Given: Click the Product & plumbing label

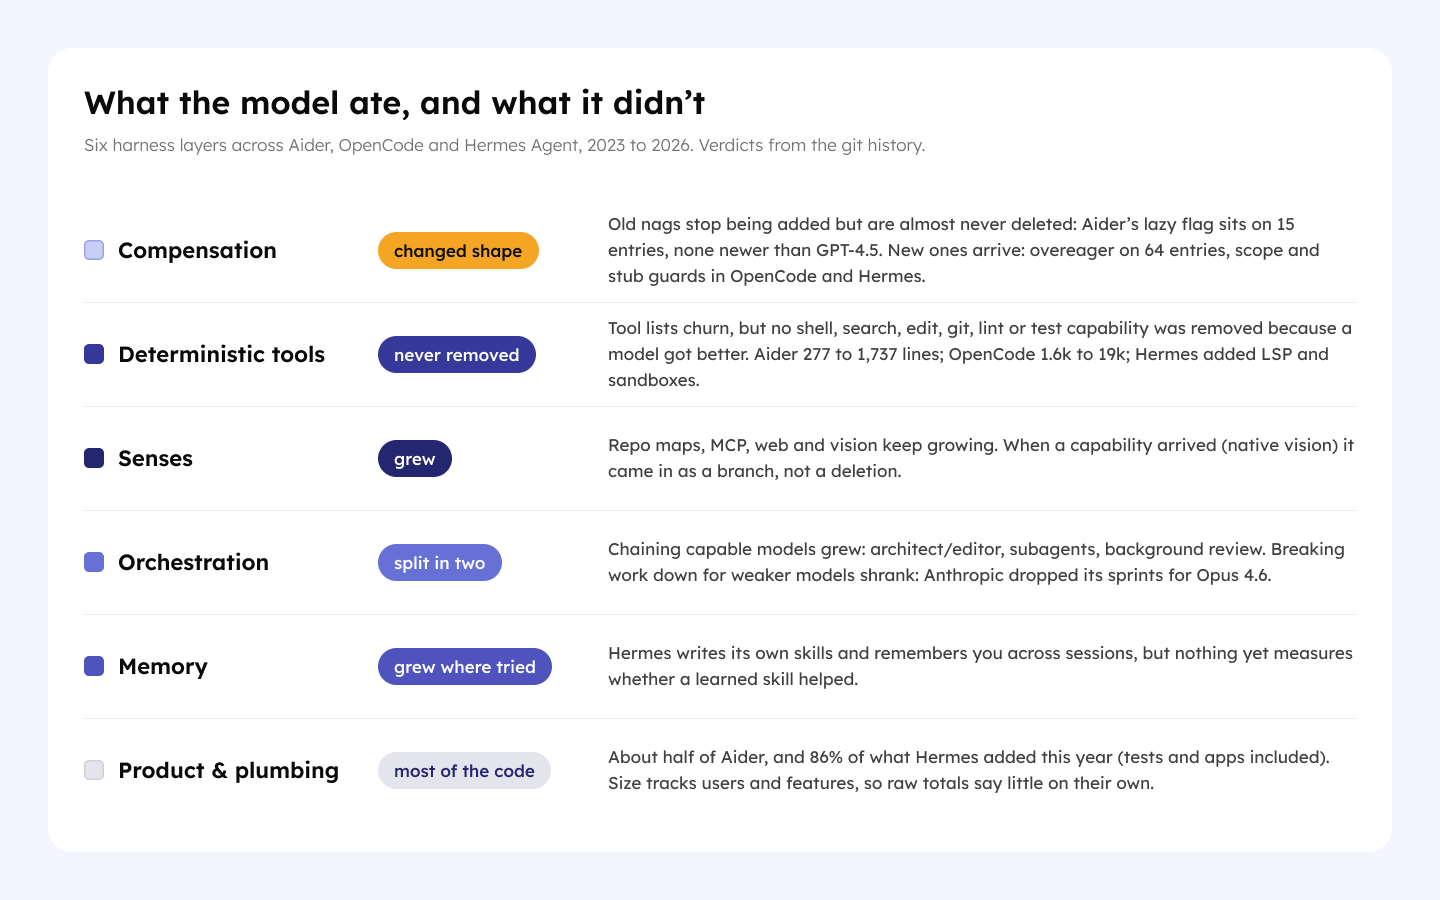Looking at the screenshot, I should click(x=228, y=770).
